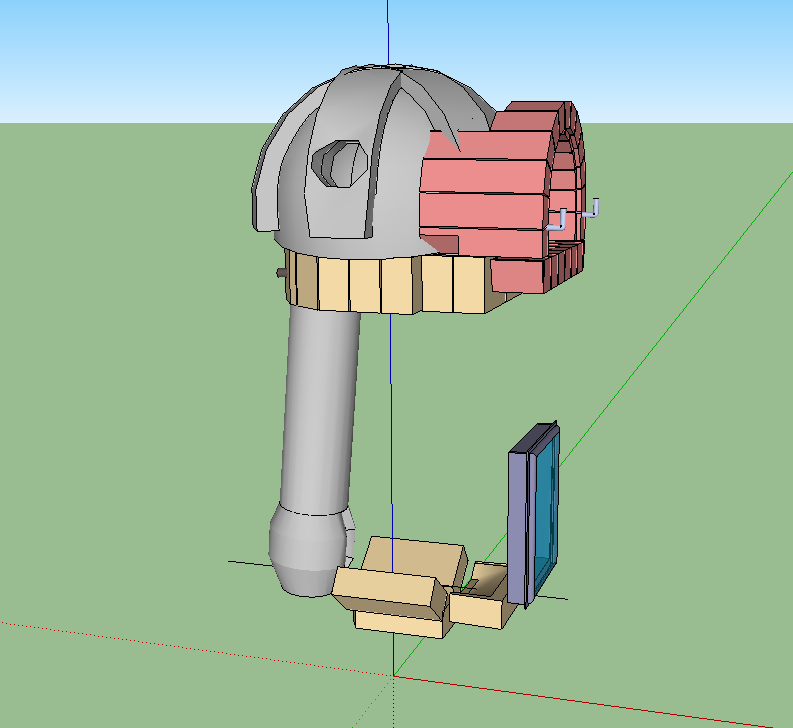Click the axes origin point

point(394,676)
